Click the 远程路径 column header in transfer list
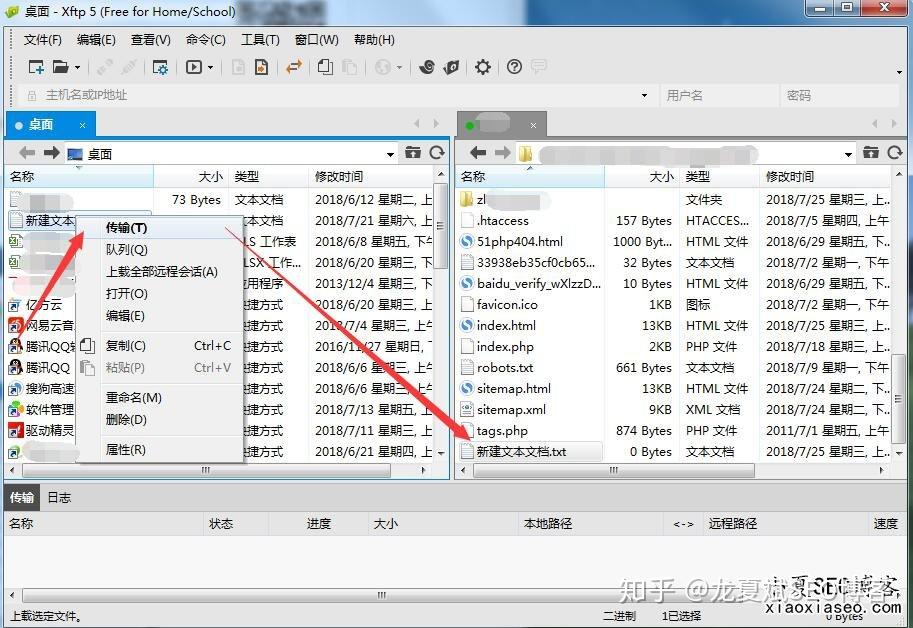Viewport: 913px width, 628px height. point(785,524)
